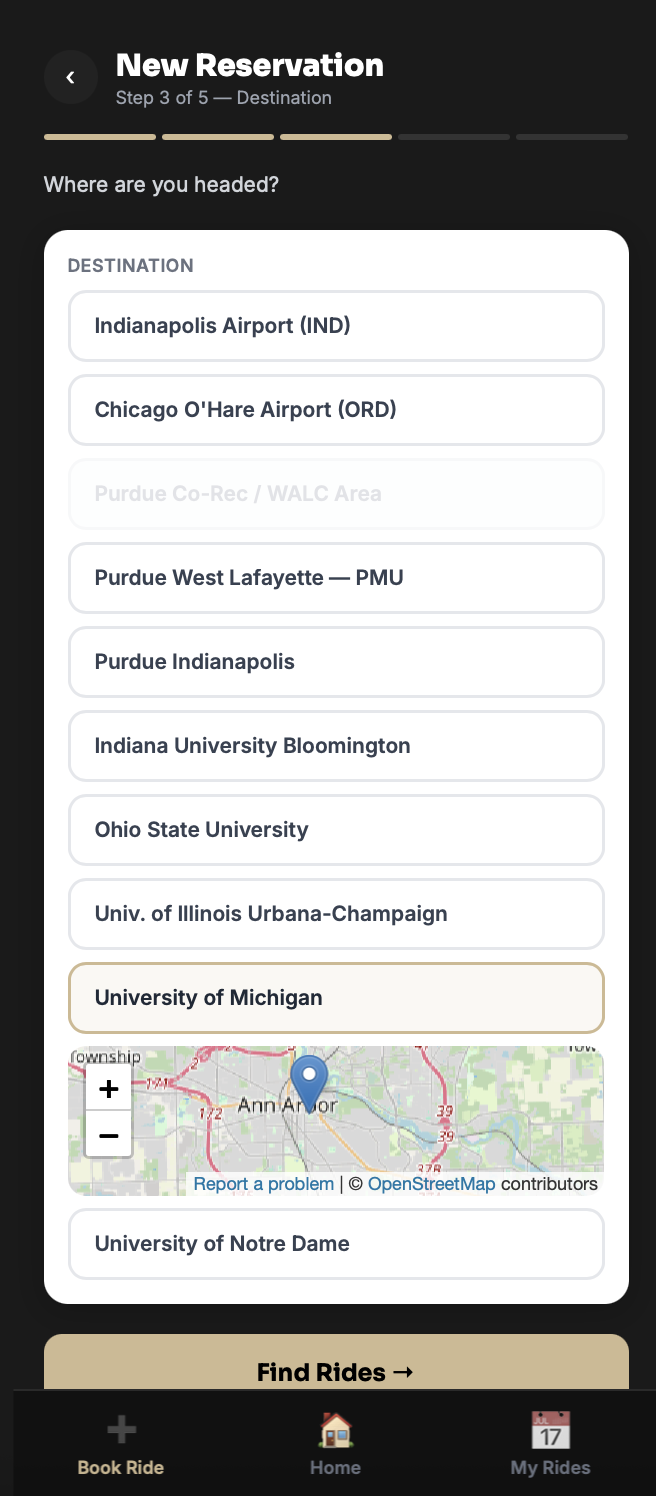Tap the Book Ride plus icon
Image resolution: width=656 pixels, height=1496 pixels.
point(121,1430)
